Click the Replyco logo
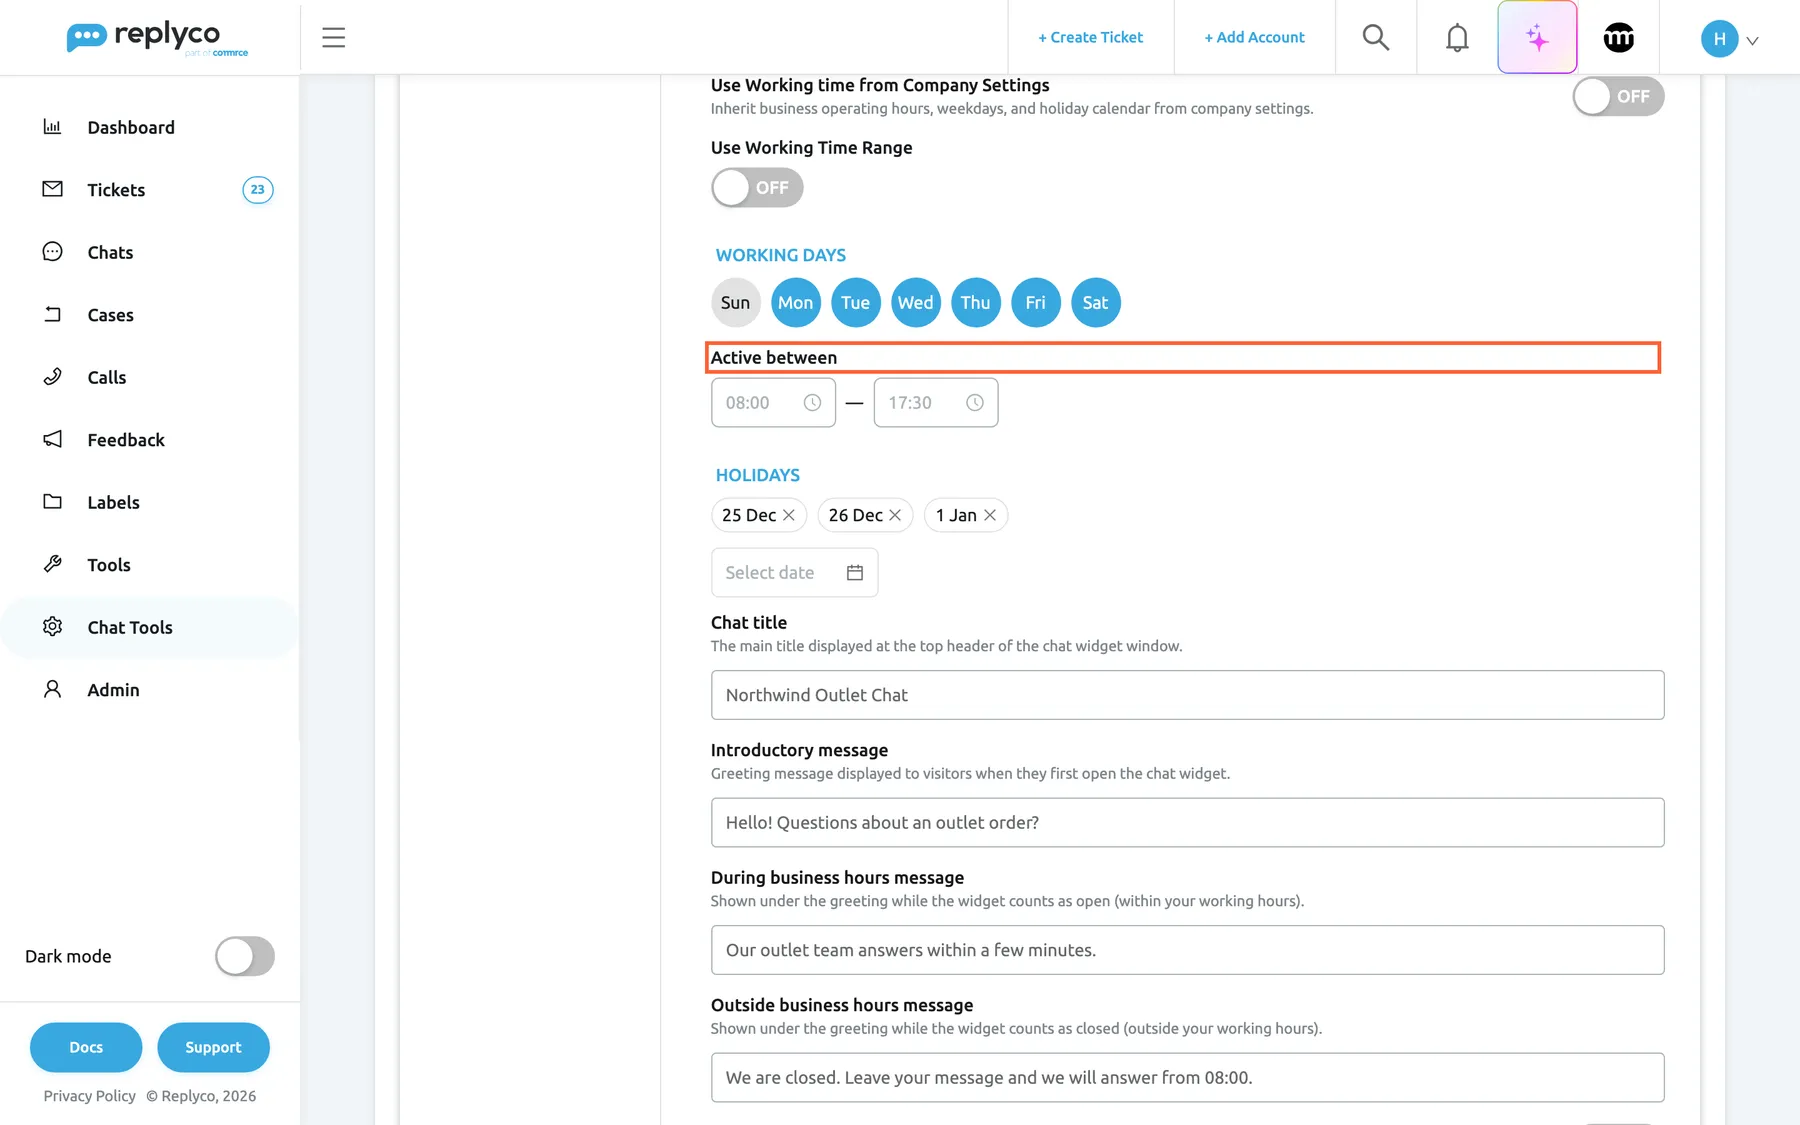This screenshot has height=1125, width=1800. coord(157,38)
